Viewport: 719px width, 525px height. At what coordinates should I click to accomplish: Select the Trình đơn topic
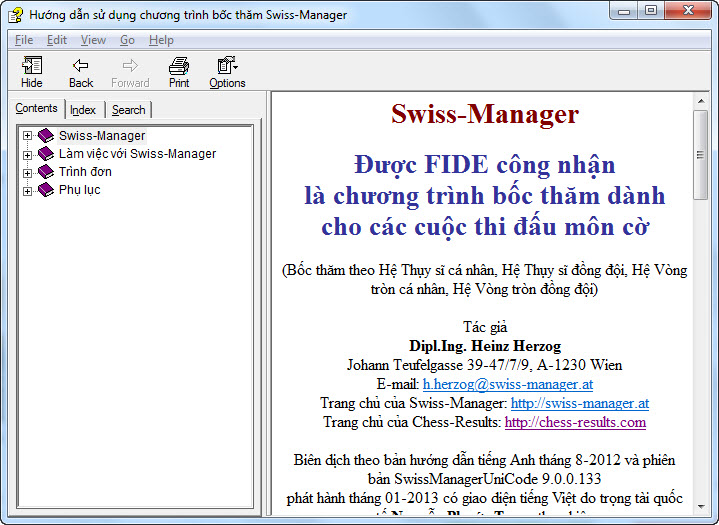pyautogui.click(x=85, y=171)
